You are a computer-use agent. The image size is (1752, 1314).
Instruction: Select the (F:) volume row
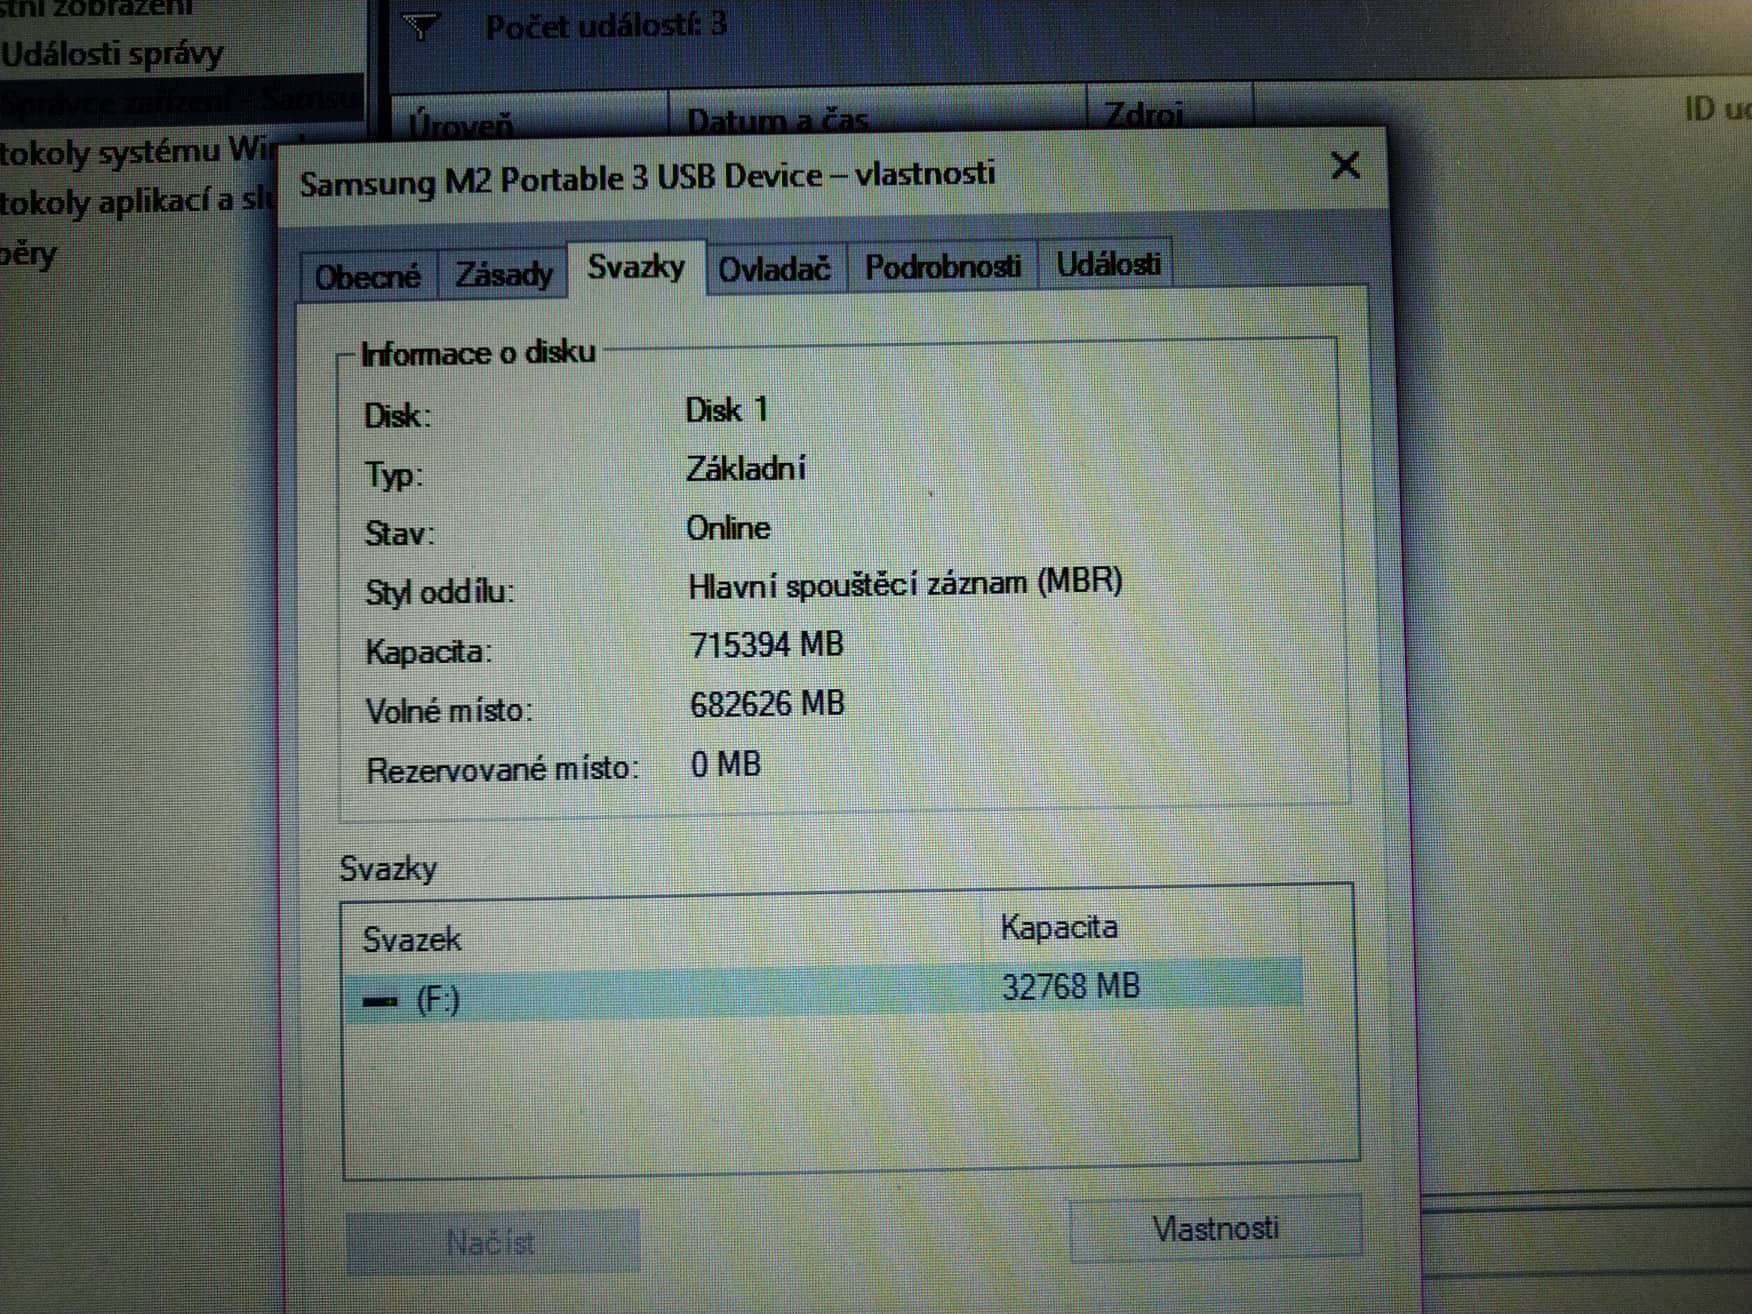(x=822, y=991)
